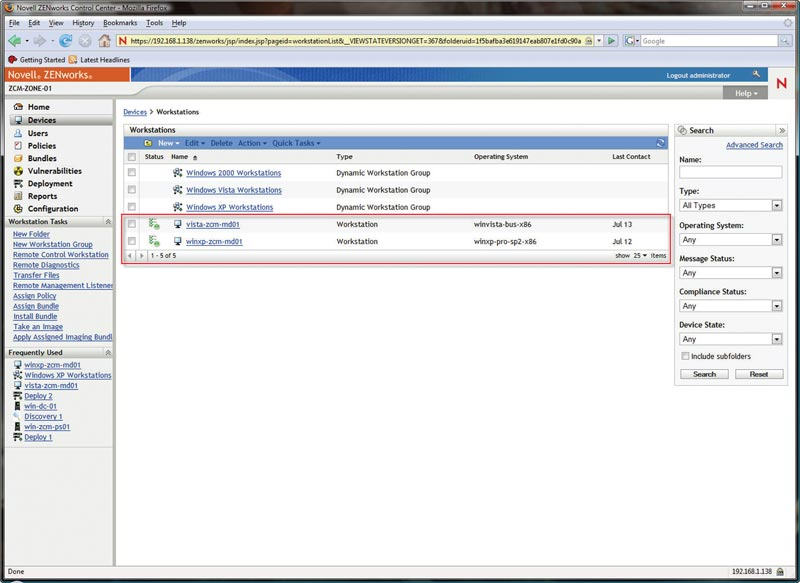This screenshot has width=800, height=583.
Task: Check the Windows 2000 Workstations row checkbox
Action: click(132, 173)
